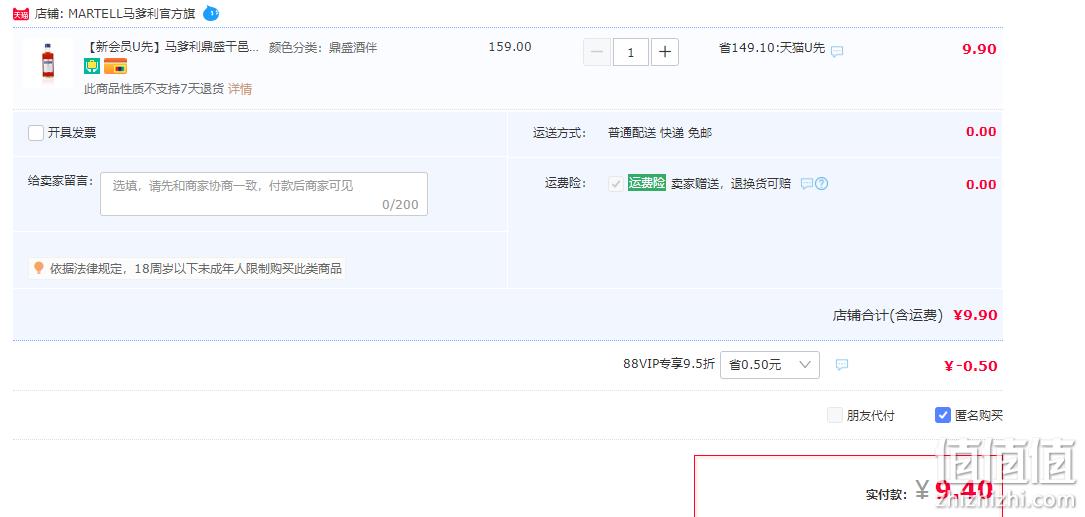The height and width of the screenshot is (517, 1085).
Task: Open product title 【新会员U先】马爹利鼎盛干邑
Action: pos(171,48)
